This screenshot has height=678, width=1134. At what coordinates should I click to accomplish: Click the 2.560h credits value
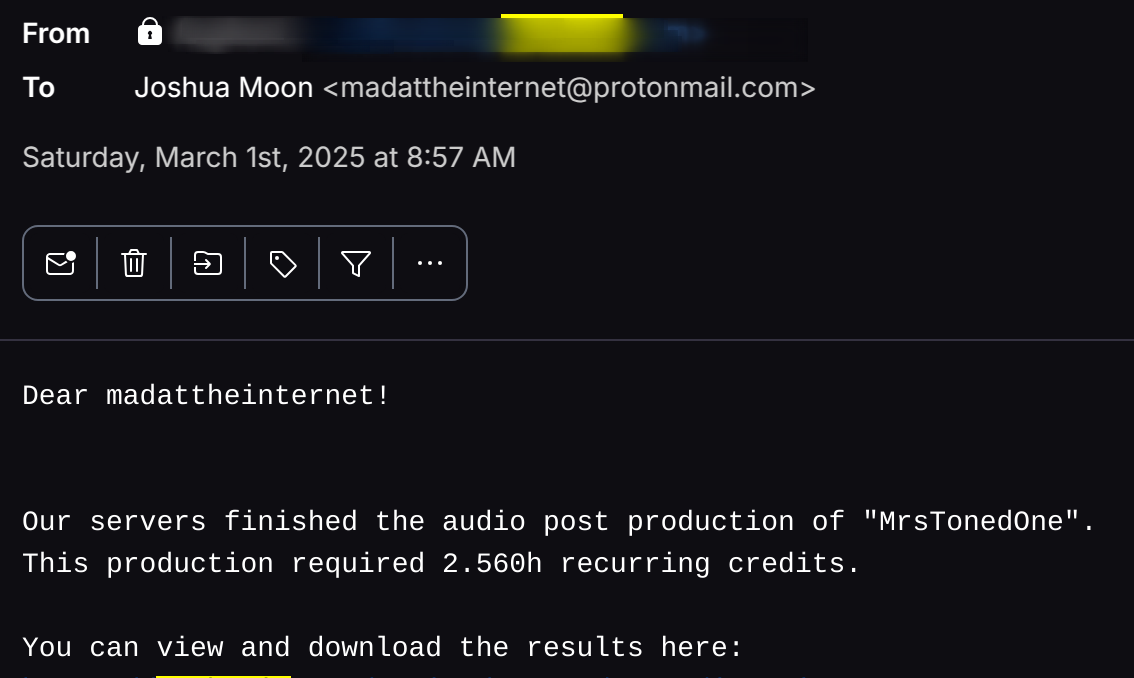click(x=492, y=564)
